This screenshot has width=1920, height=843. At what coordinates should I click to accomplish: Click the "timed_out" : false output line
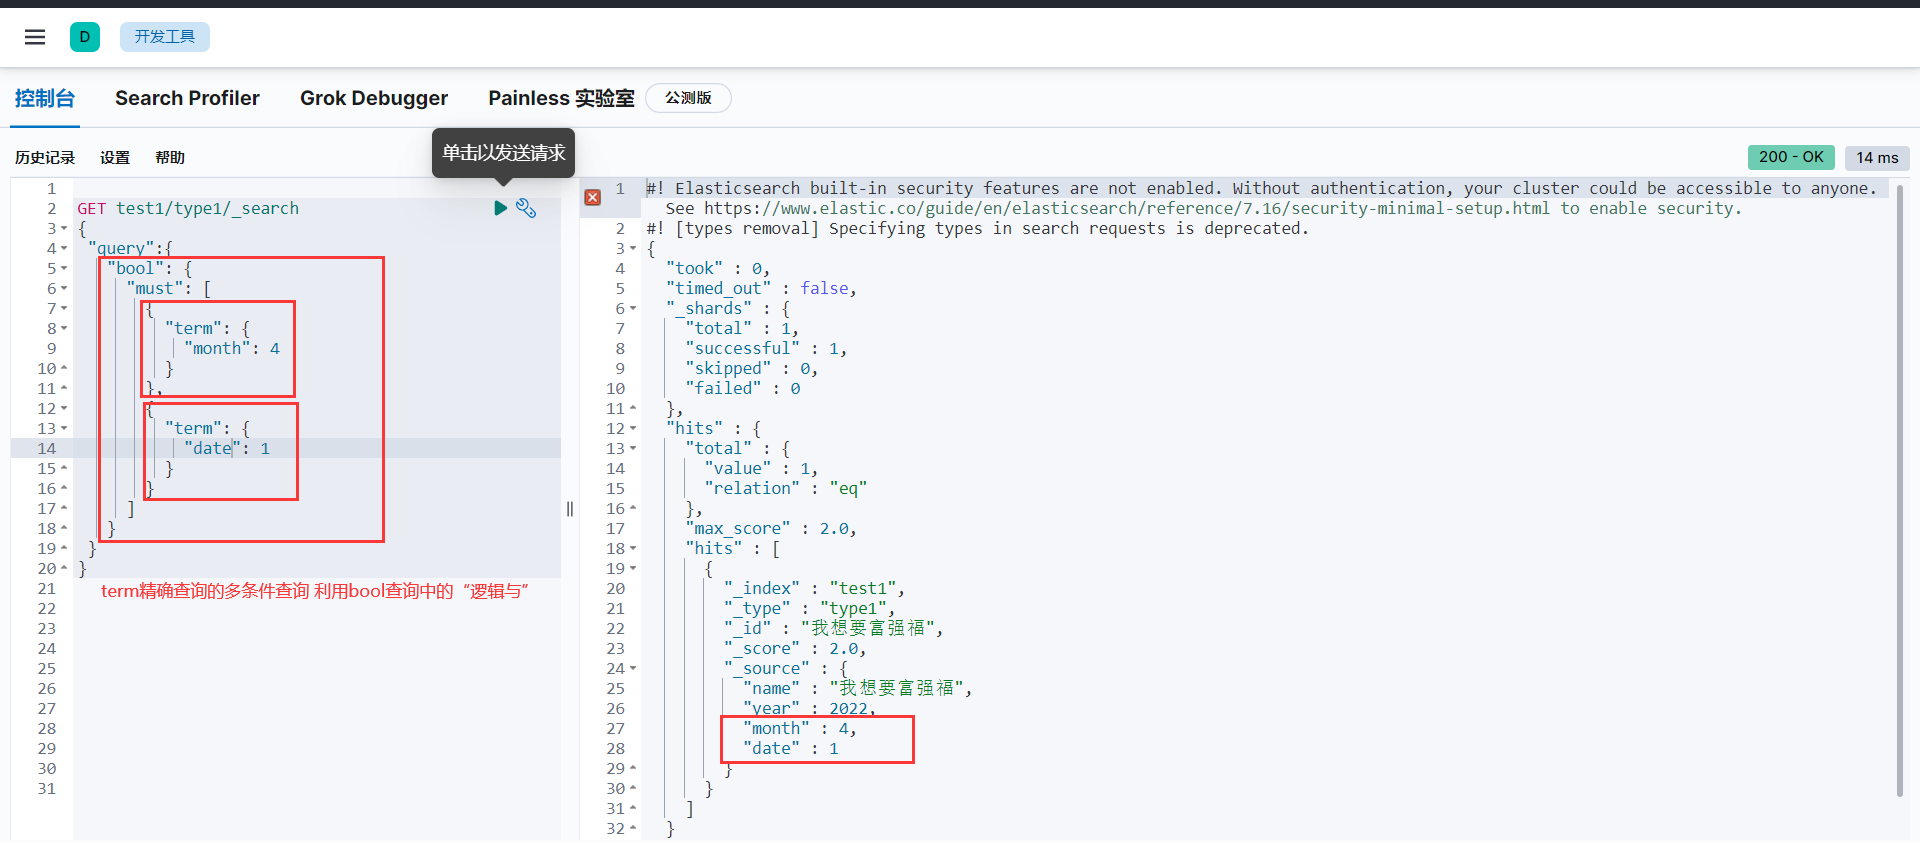pos(762,288)
